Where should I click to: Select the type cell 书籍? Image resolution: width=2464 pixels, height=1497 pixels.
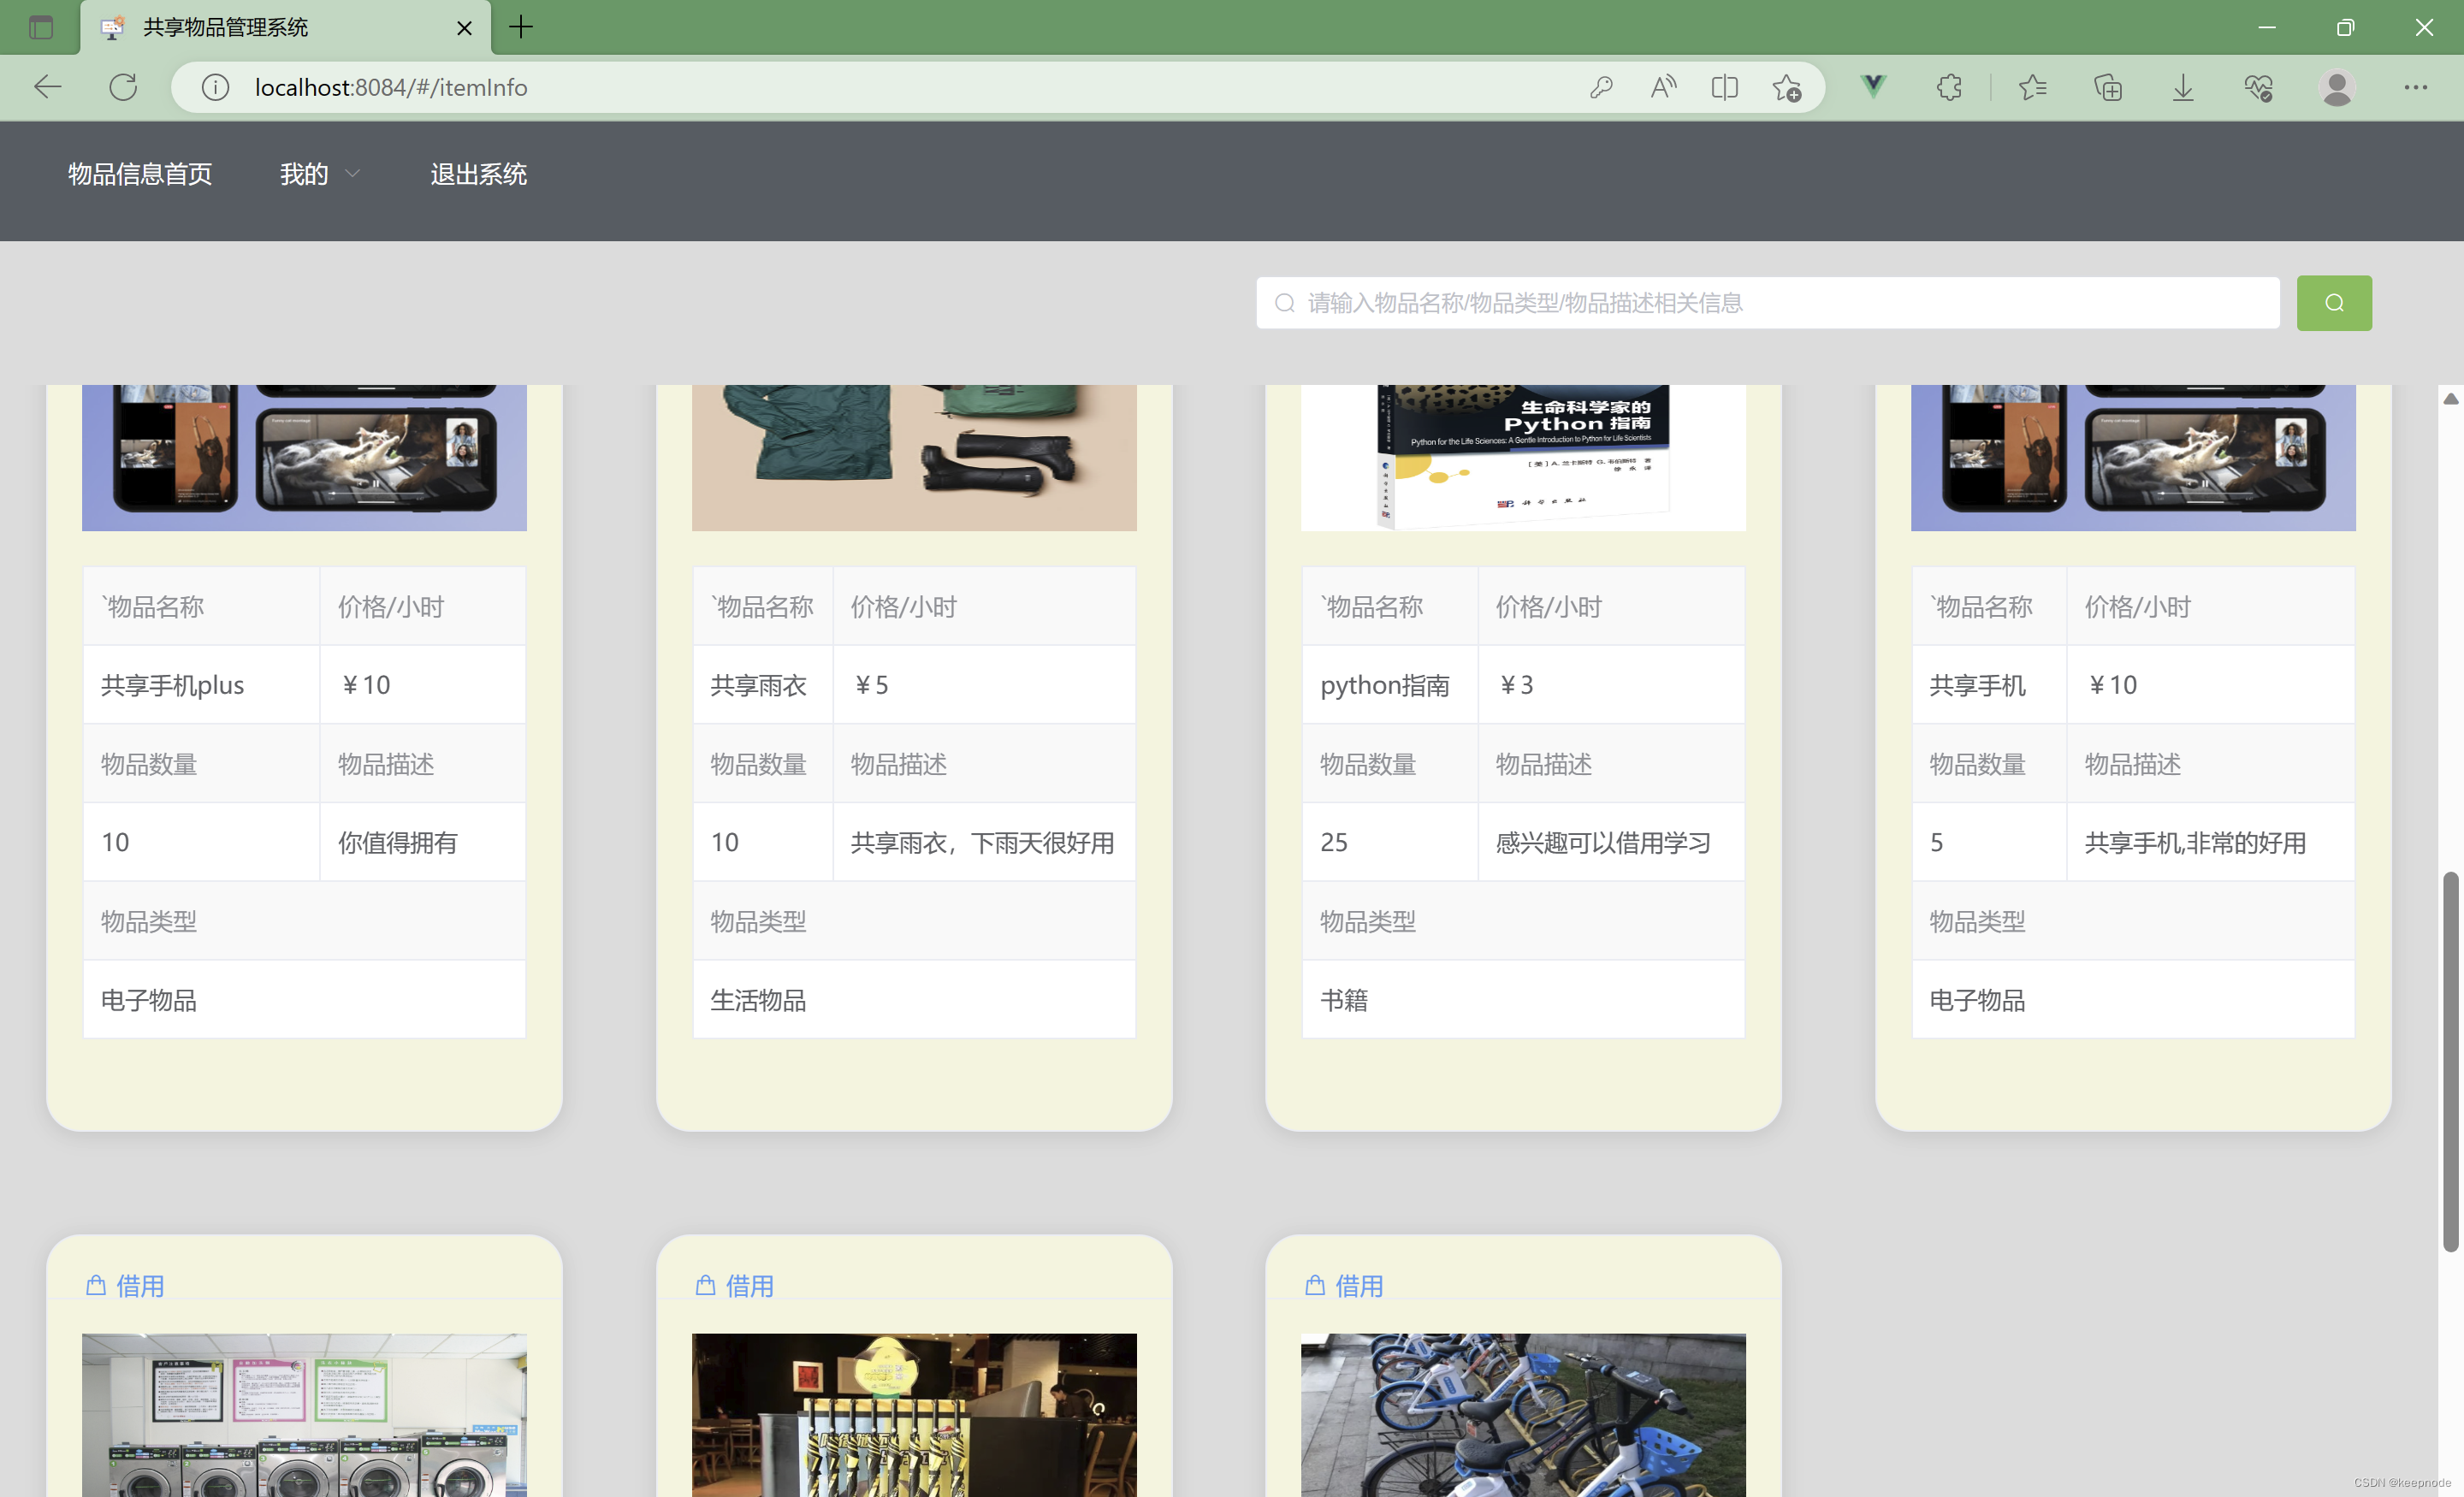pos(1523,1000)
